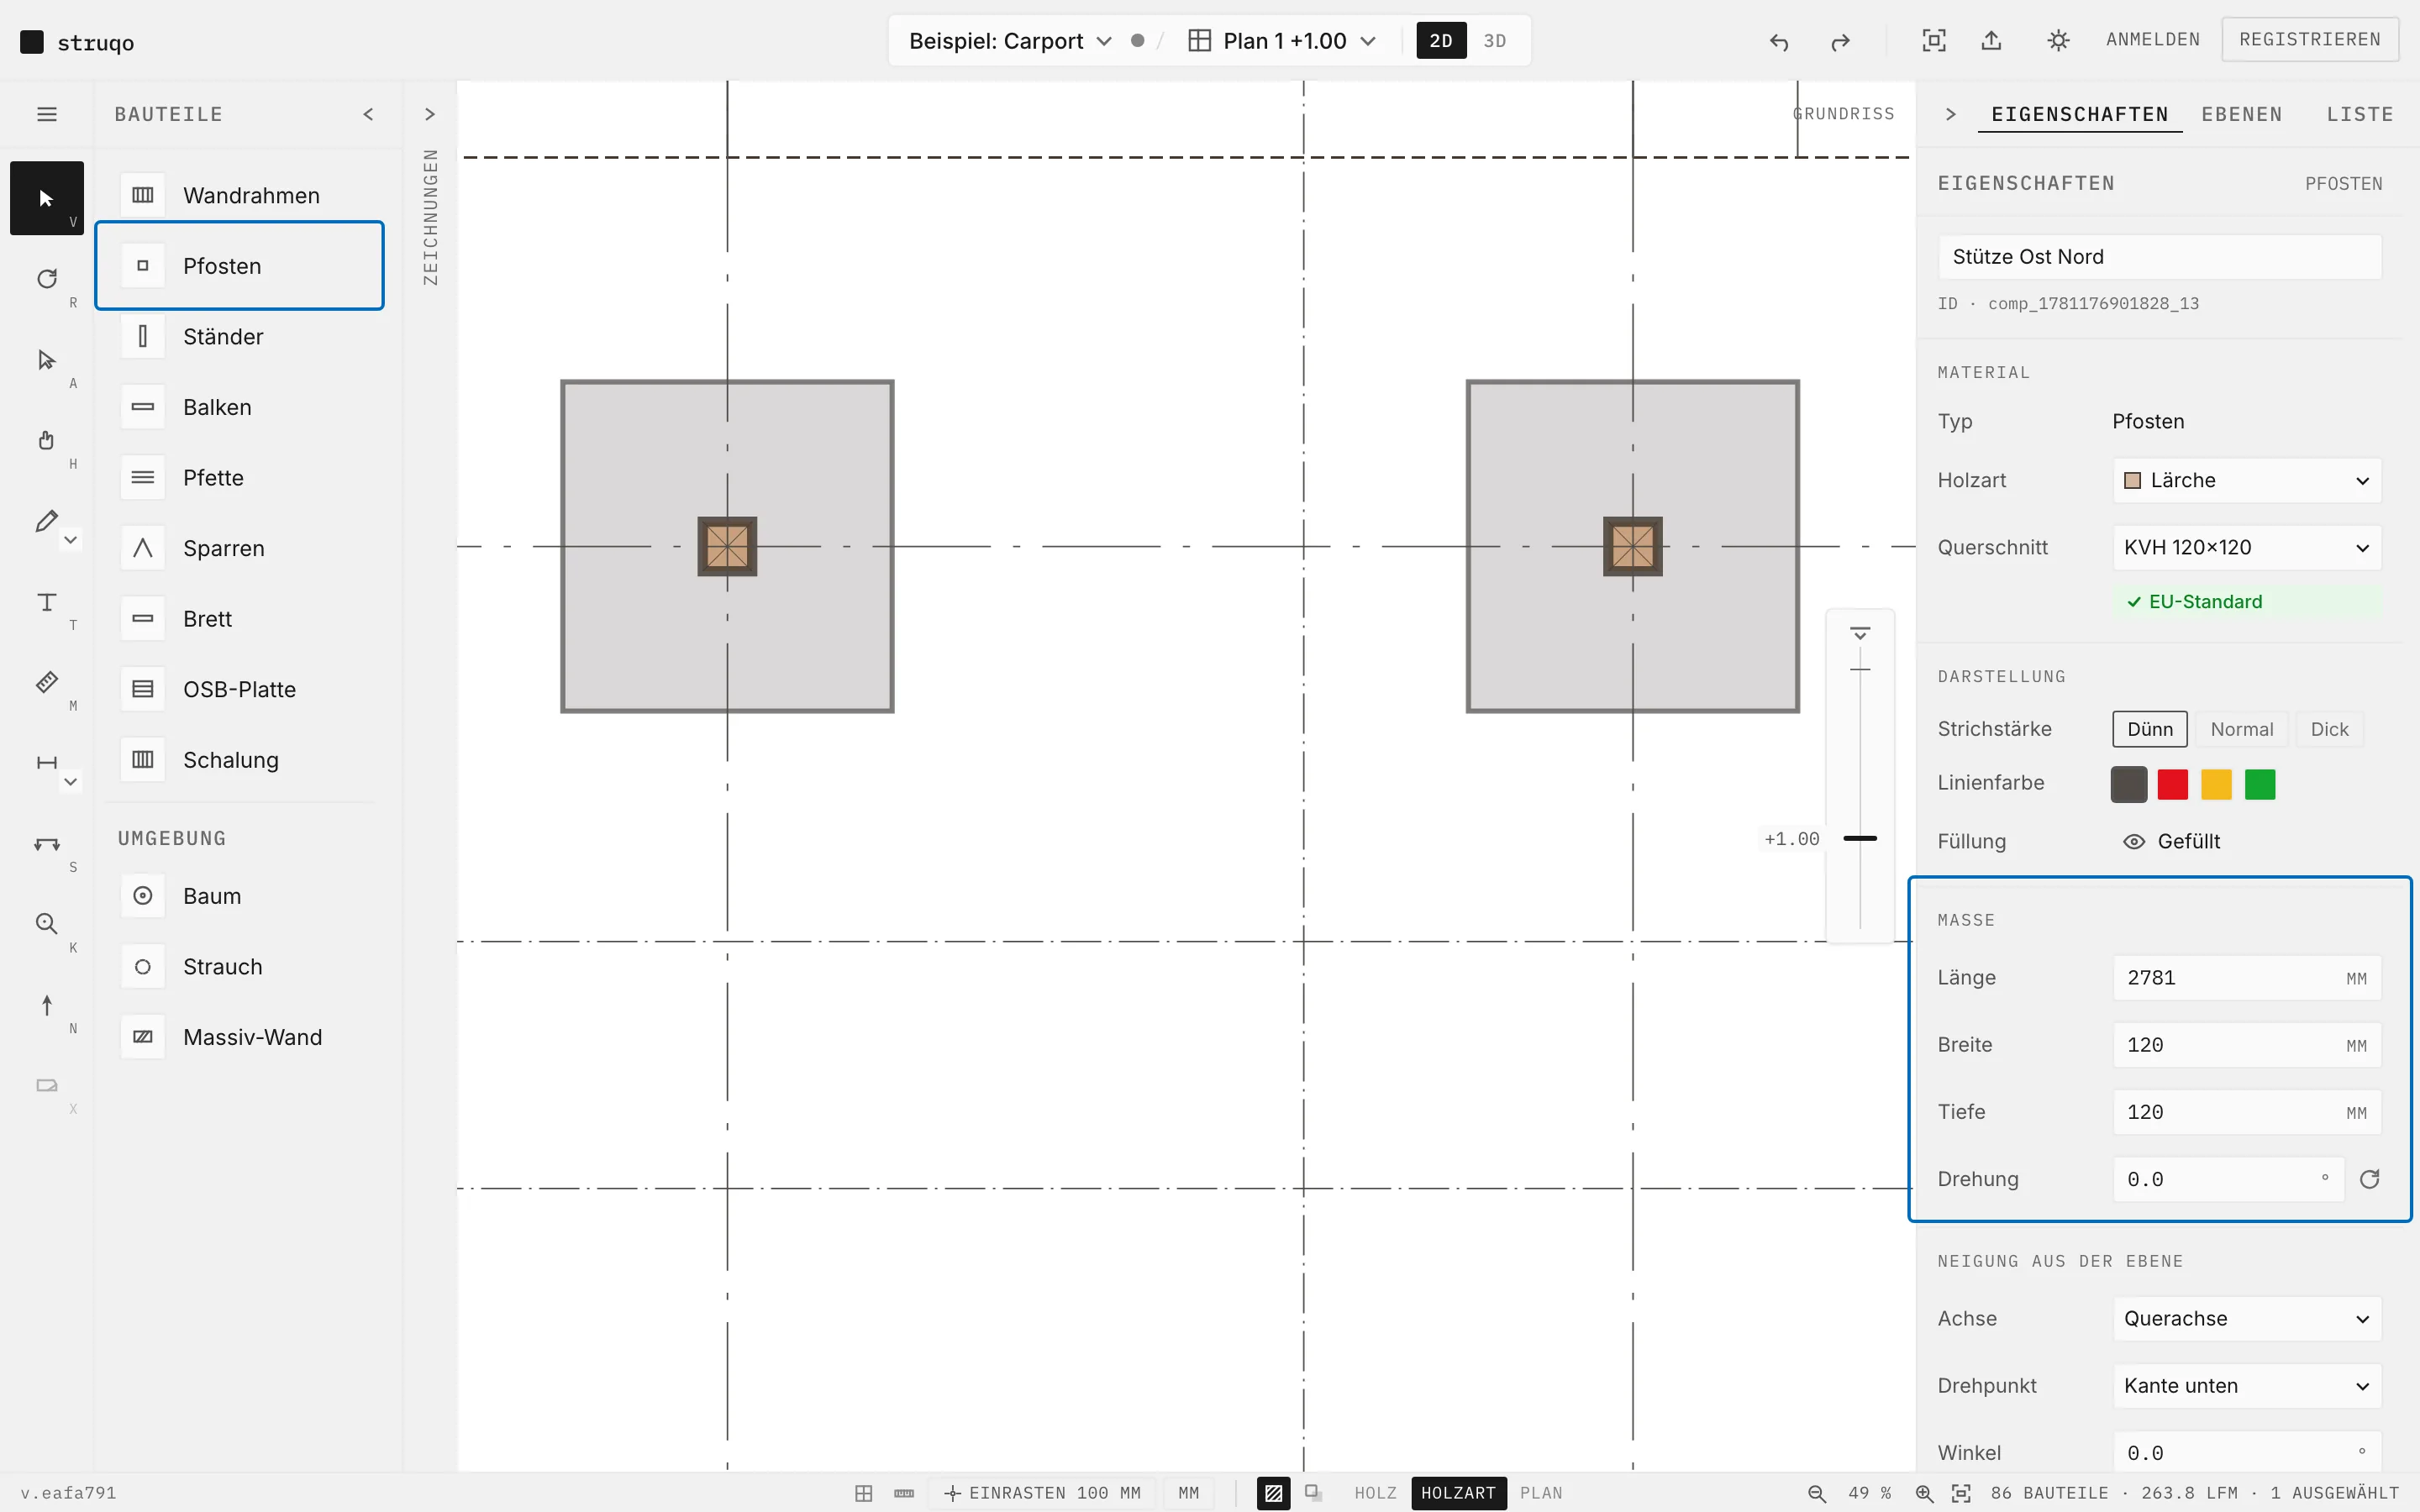Click the undo arrow
This screenshot has height=1512, width=2420.
coord(1779,41)
